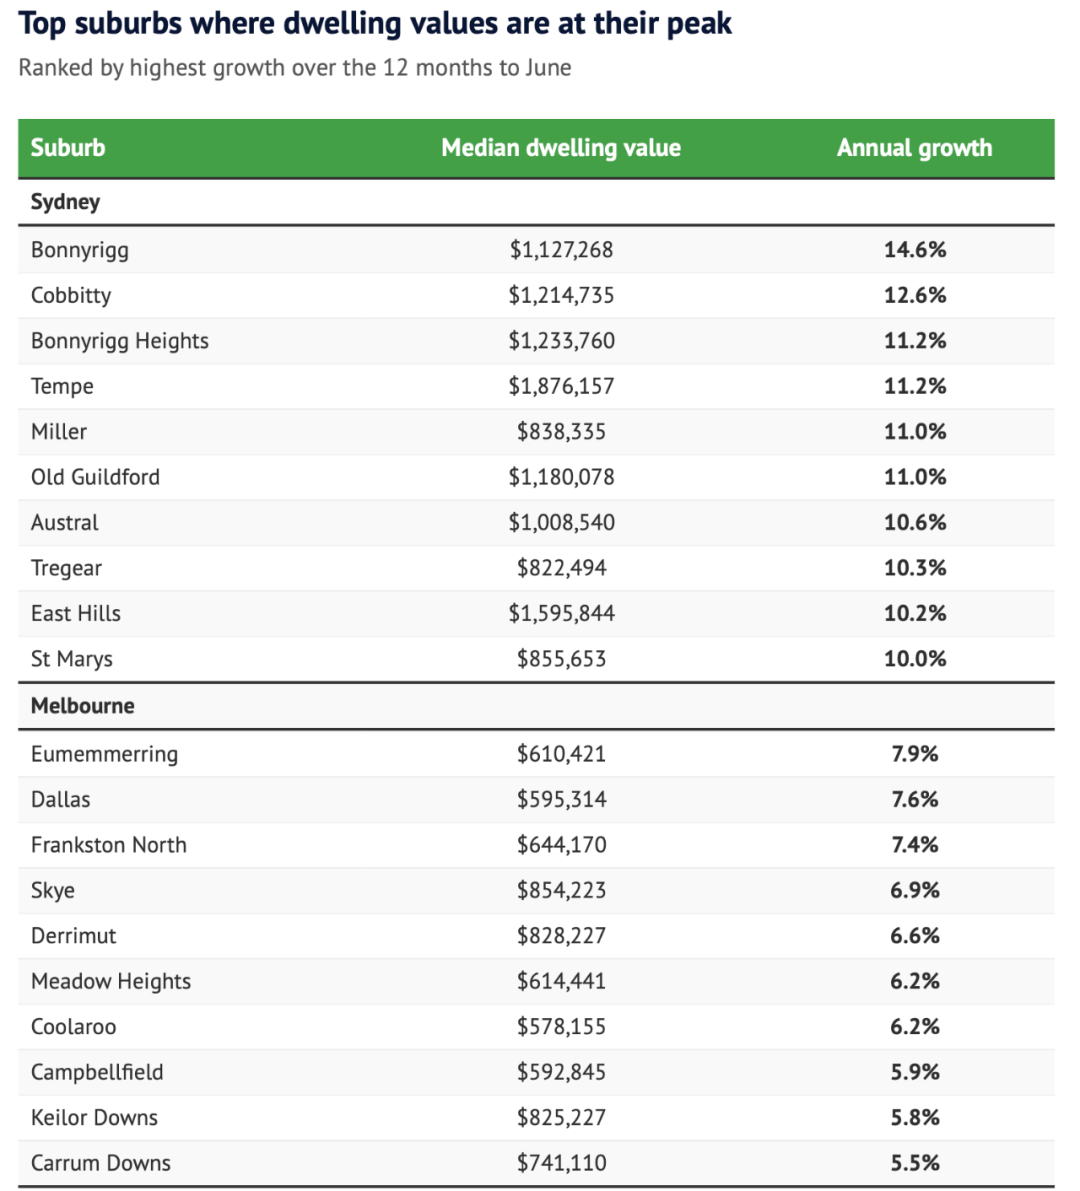Click the Median dwelling value header
This screenshot has height=1191, width=1080.
[x=561, y=147]
